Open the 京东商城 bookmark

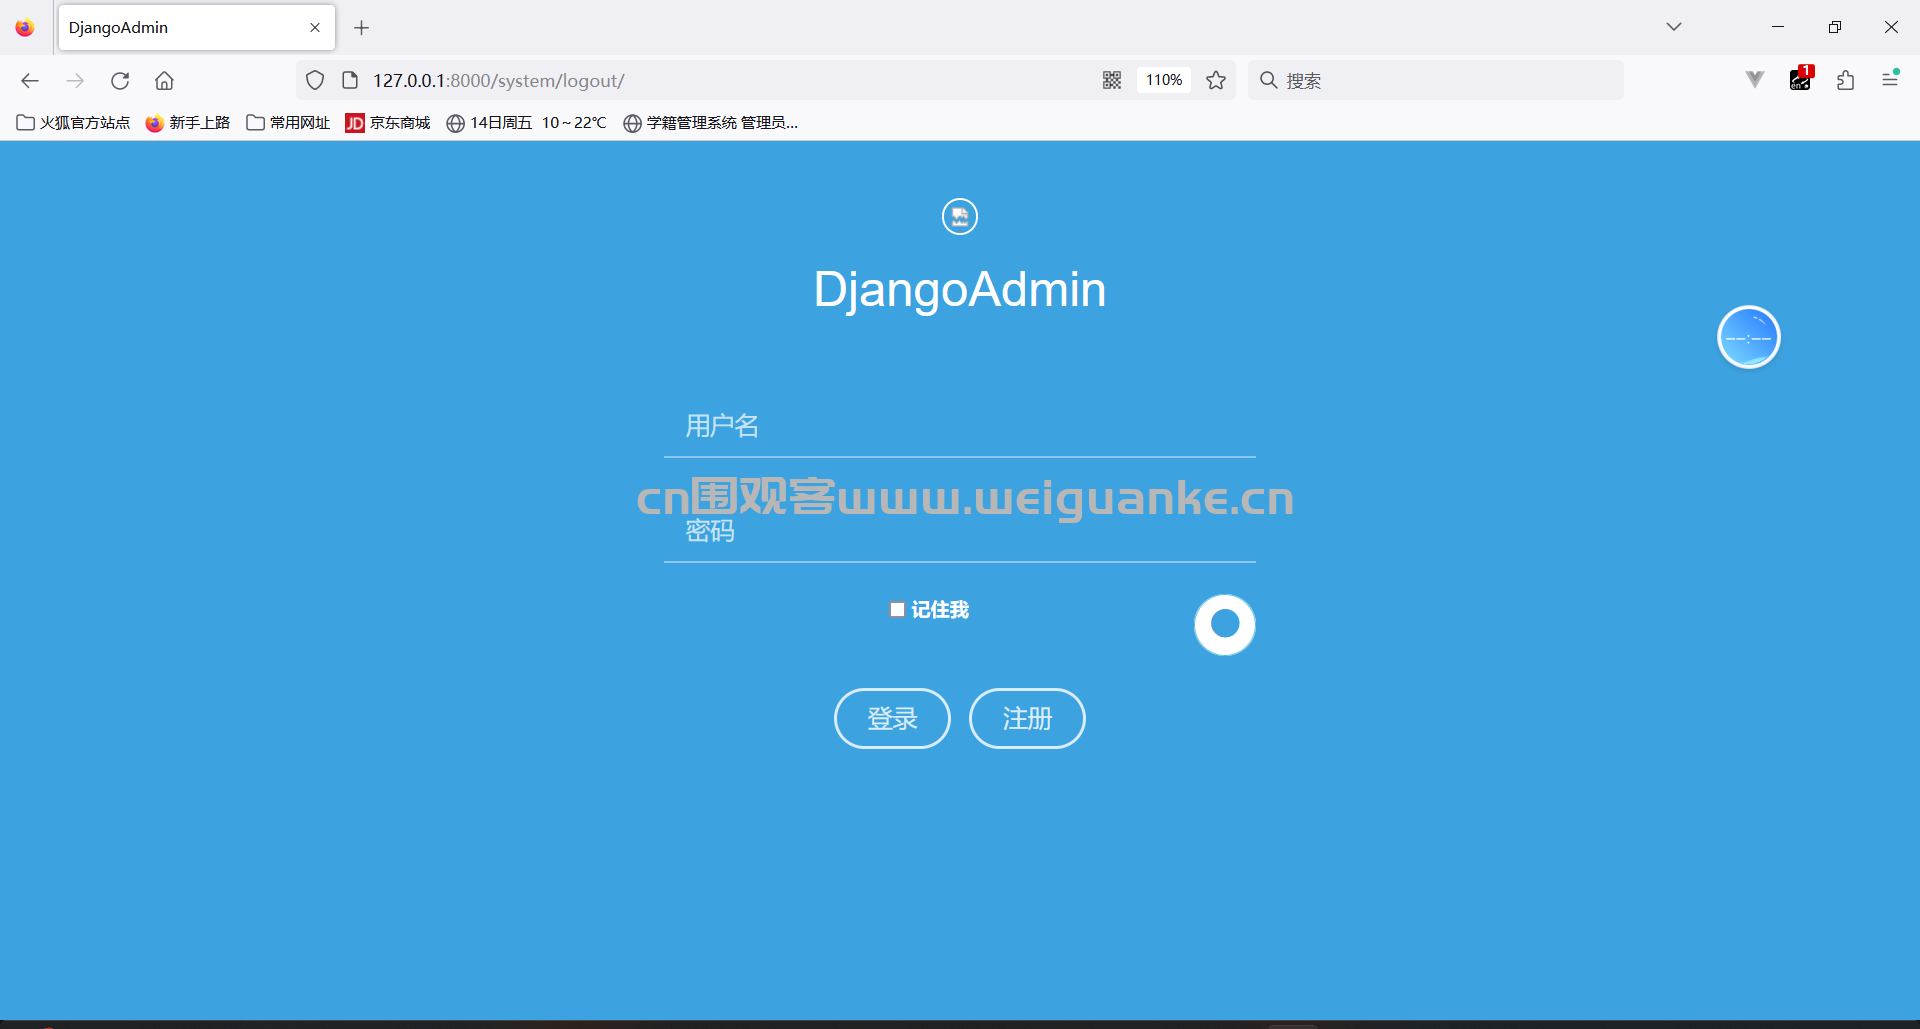pos(388,123)
